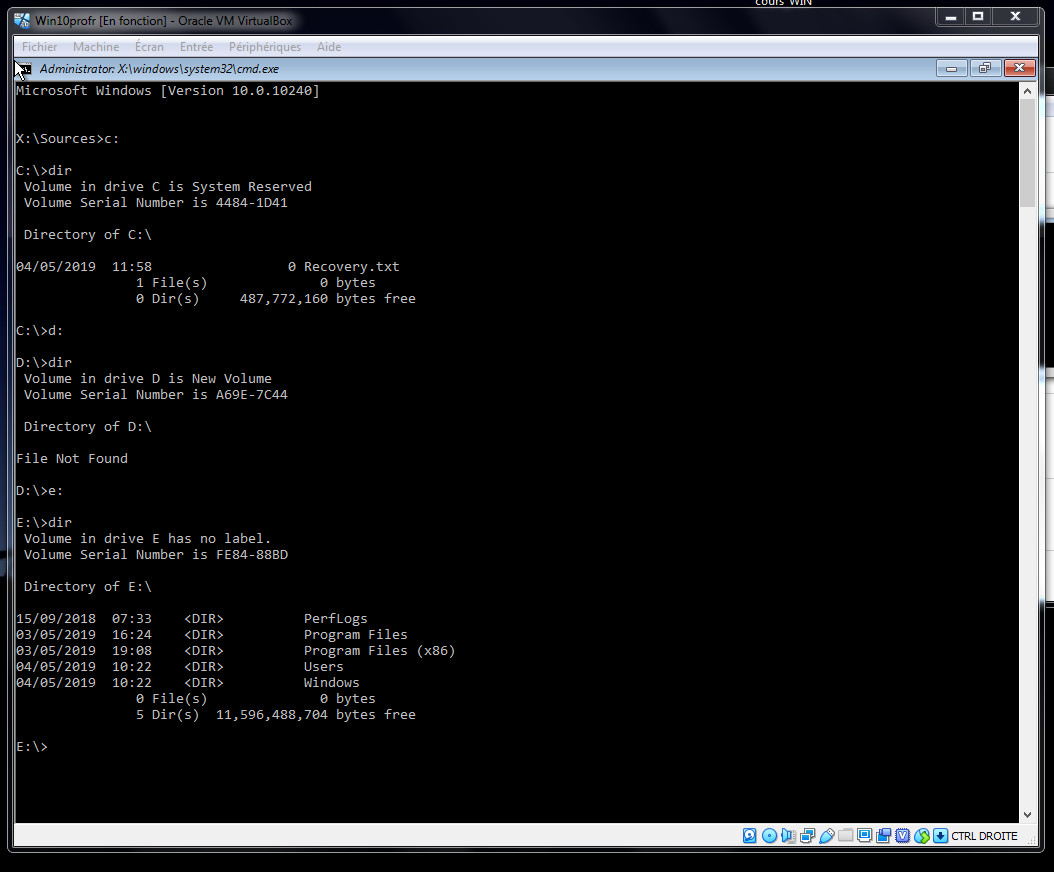Click the Users directory entry
Viewport: 1054px width, 872px height.
point(323,667)
